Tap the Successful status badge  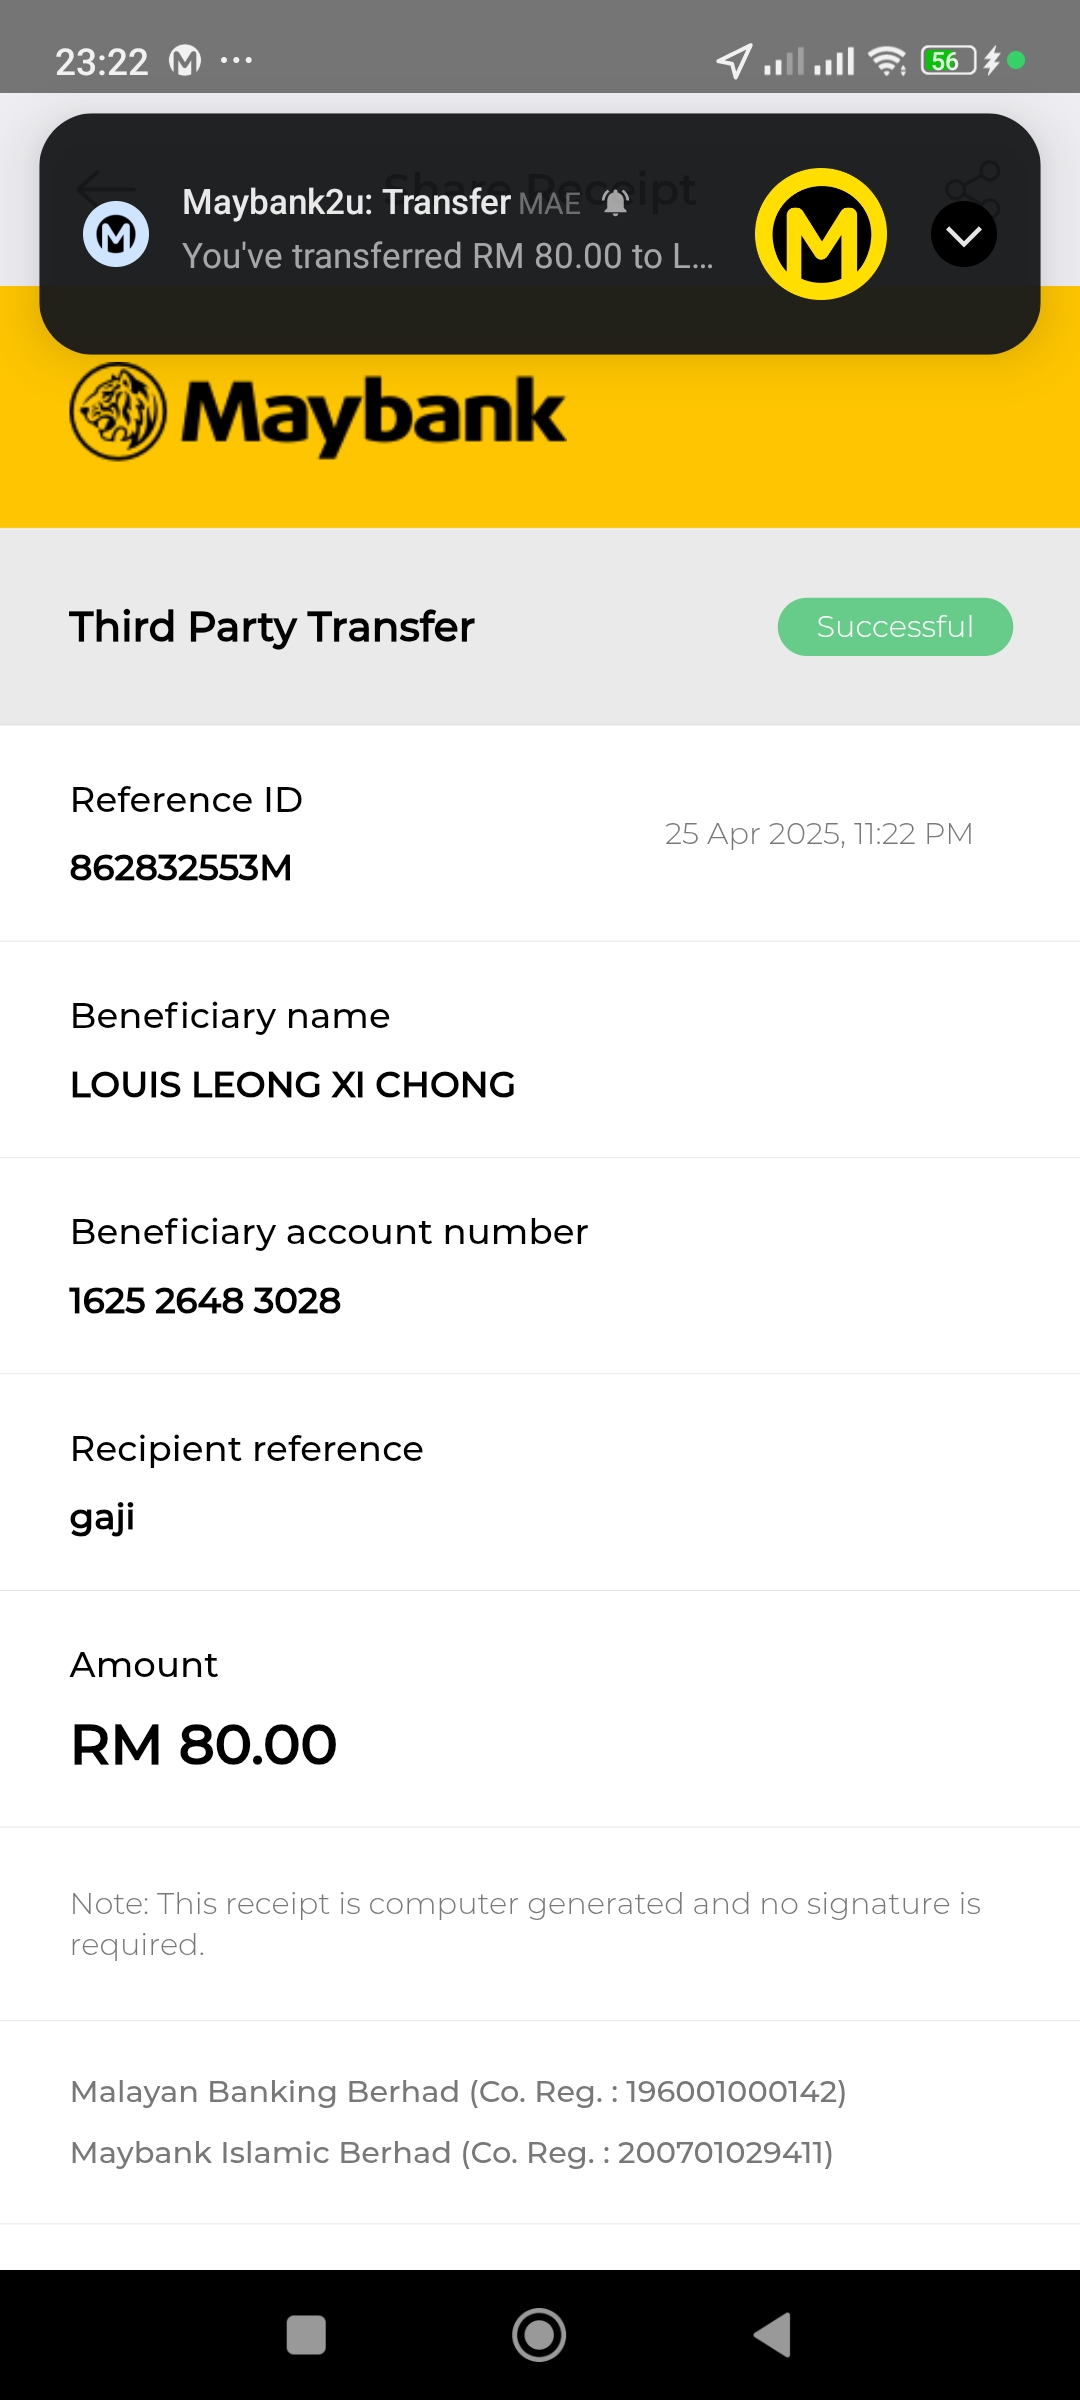tap(895, 627)
